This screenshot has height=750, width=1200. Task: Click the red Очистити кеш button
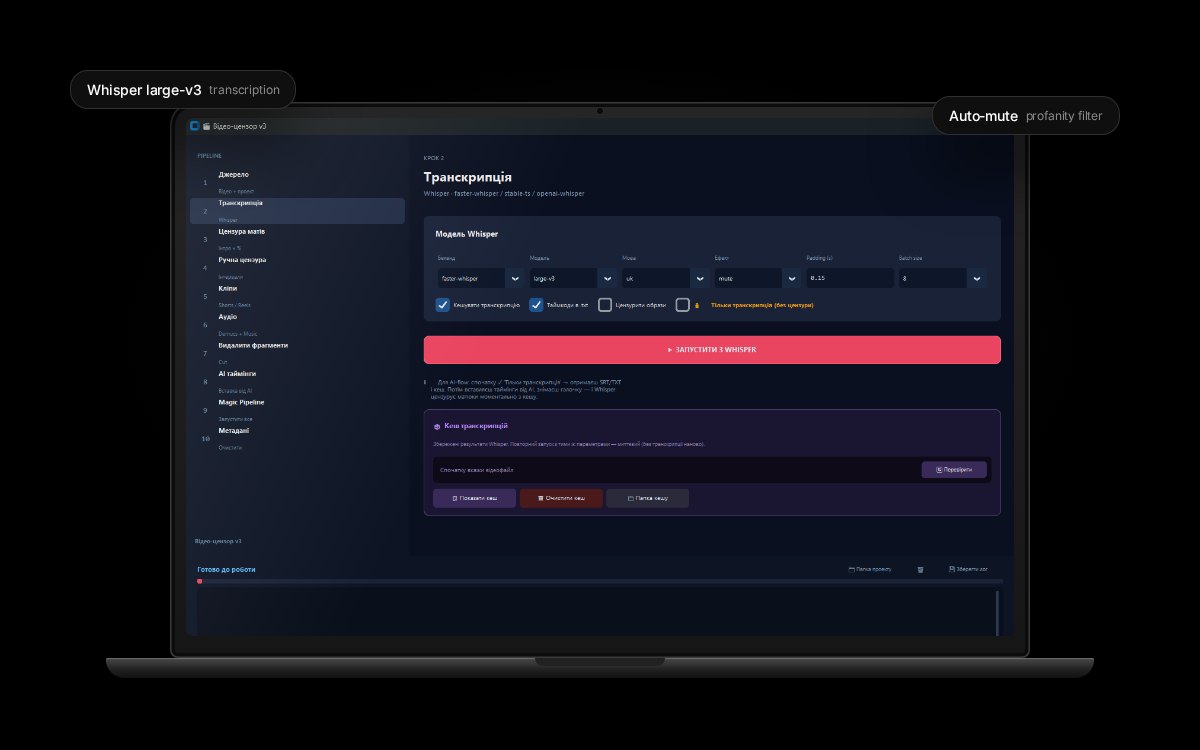pos(561,498)
